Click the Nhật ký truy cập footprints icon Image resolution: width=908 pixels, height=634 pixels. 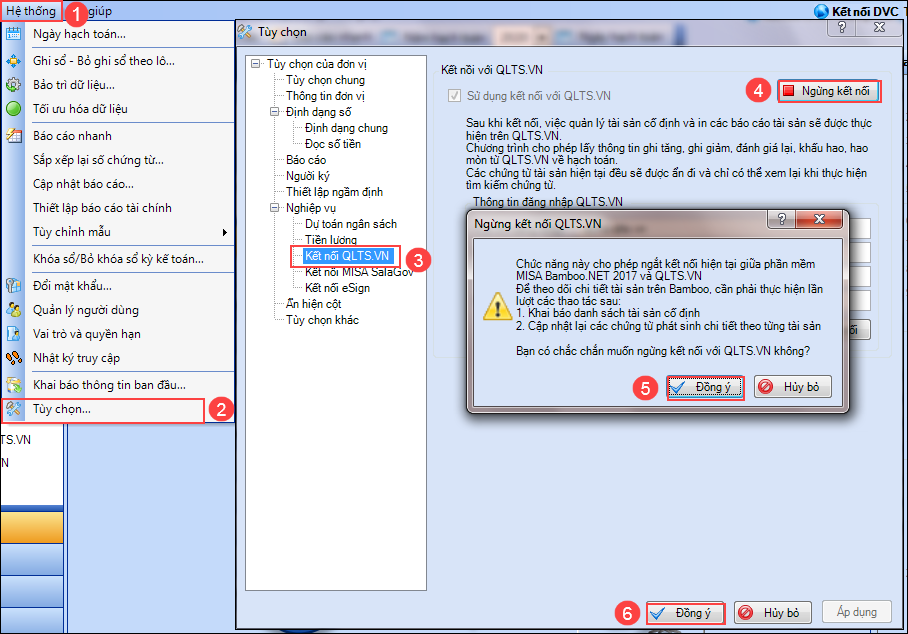click(13, 358)
